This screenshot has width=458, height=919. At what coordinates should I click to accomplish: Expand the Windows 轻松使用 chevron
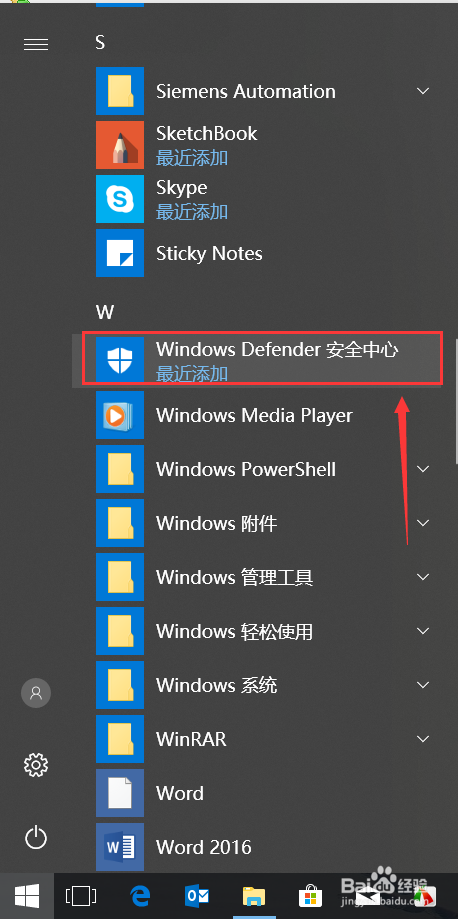[423, 631]
